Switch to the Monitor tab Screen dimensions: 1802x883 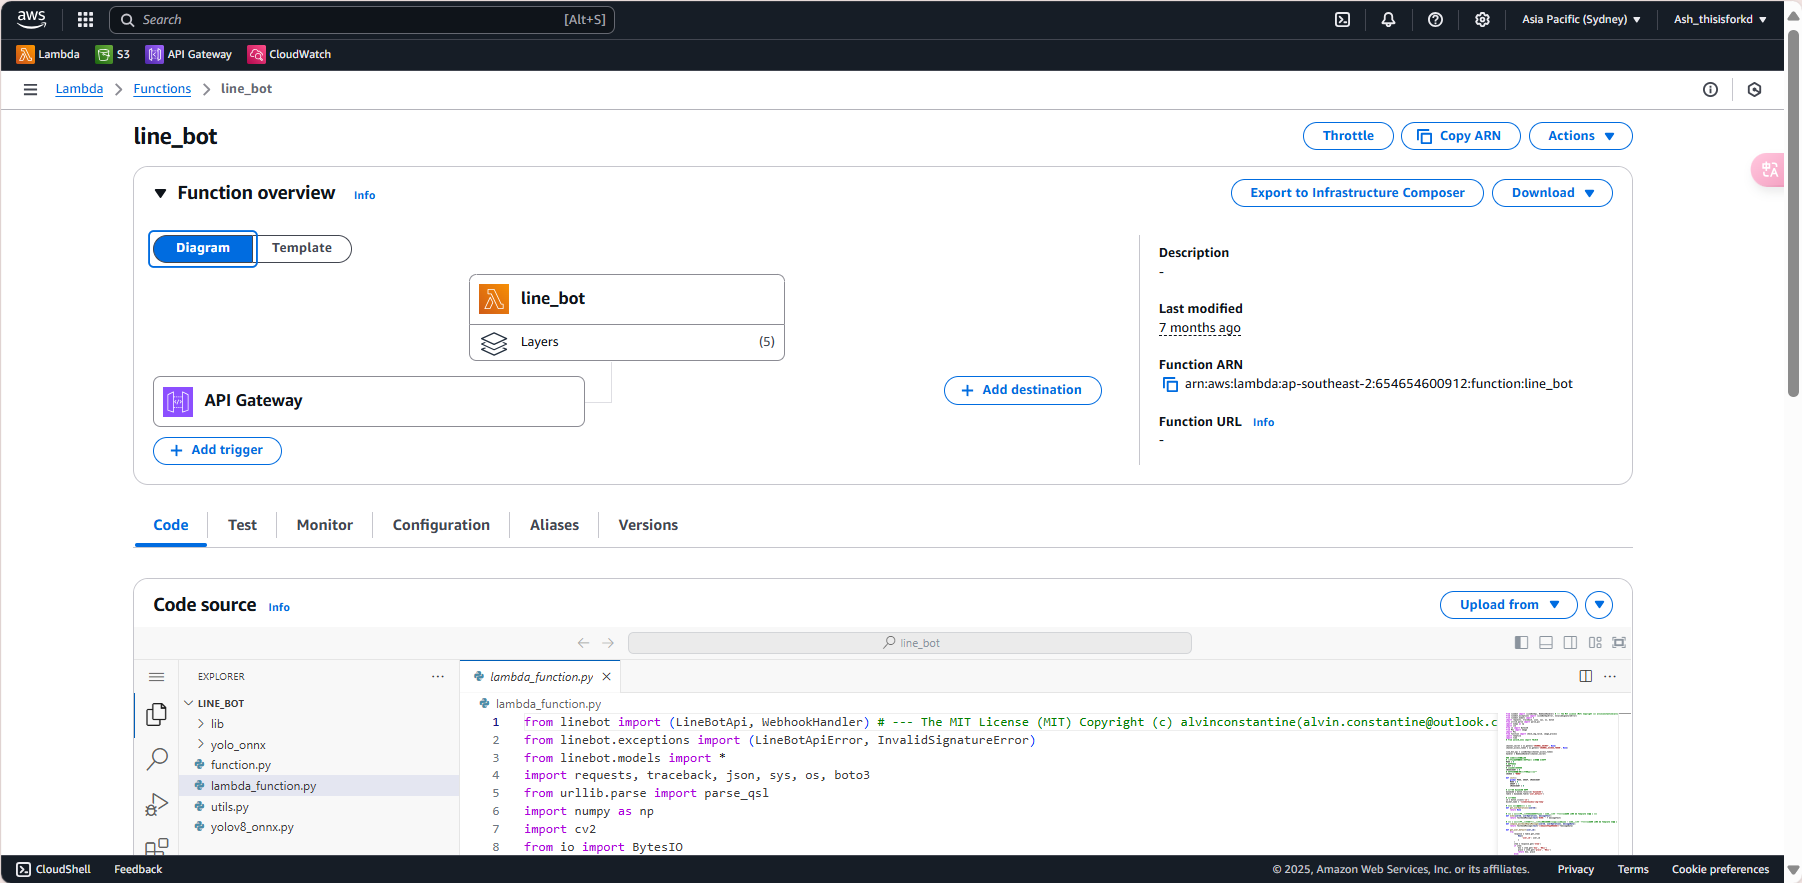click(x=325, y=525)
